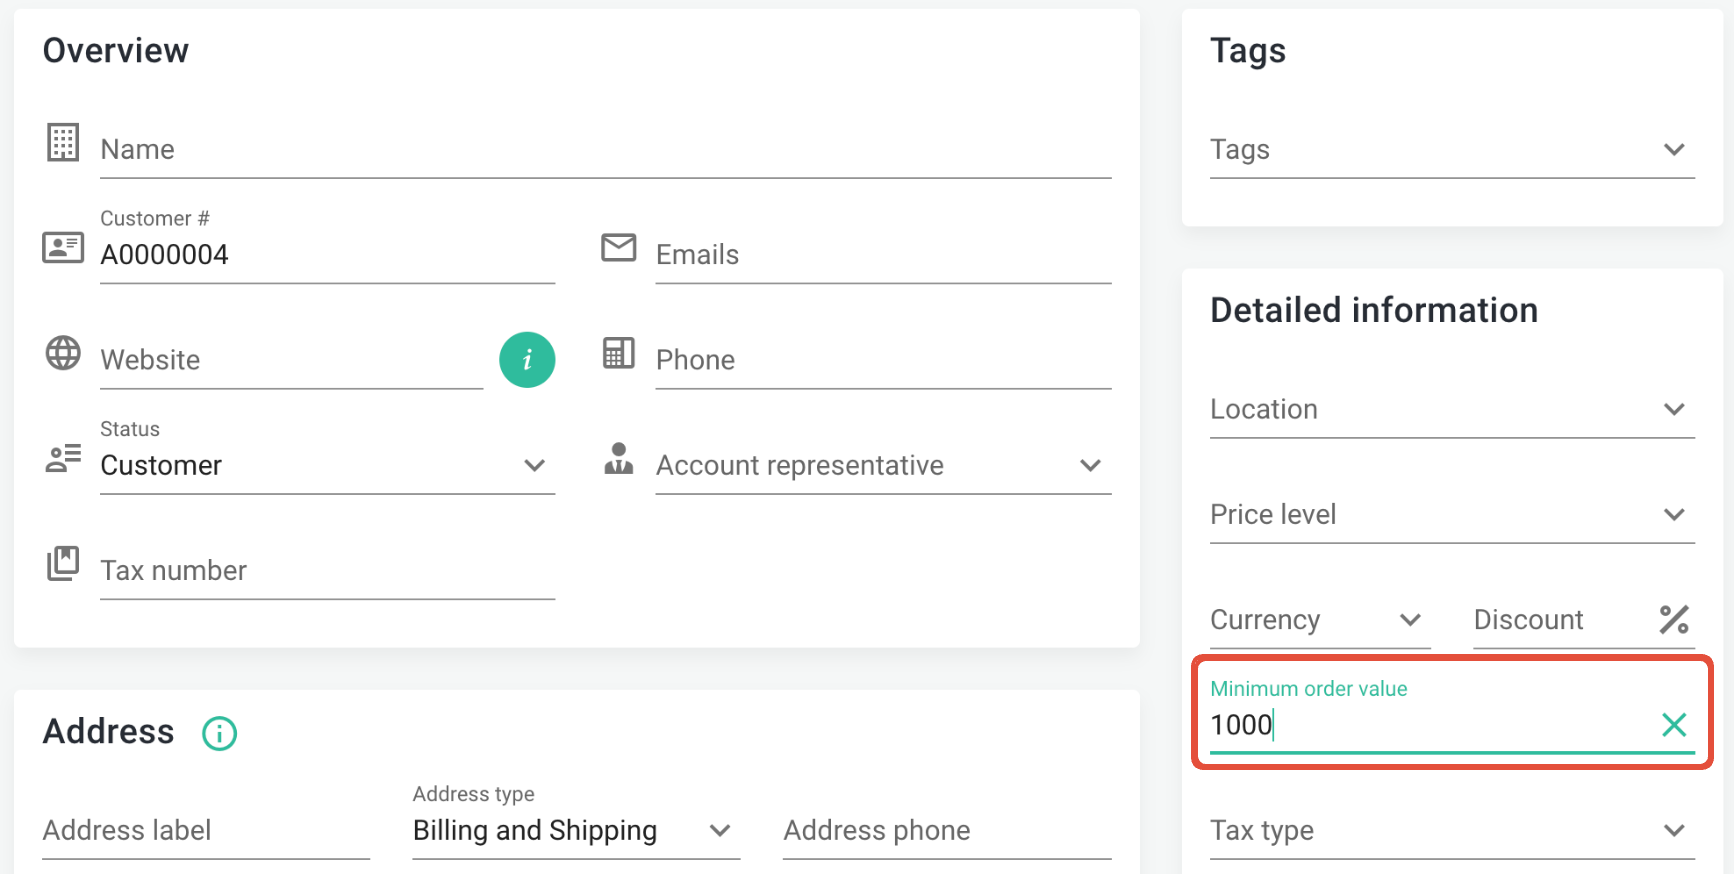Expand the Location dropdown
The width and height of the screenshot is (1734, 874).
coord(1451,410)
